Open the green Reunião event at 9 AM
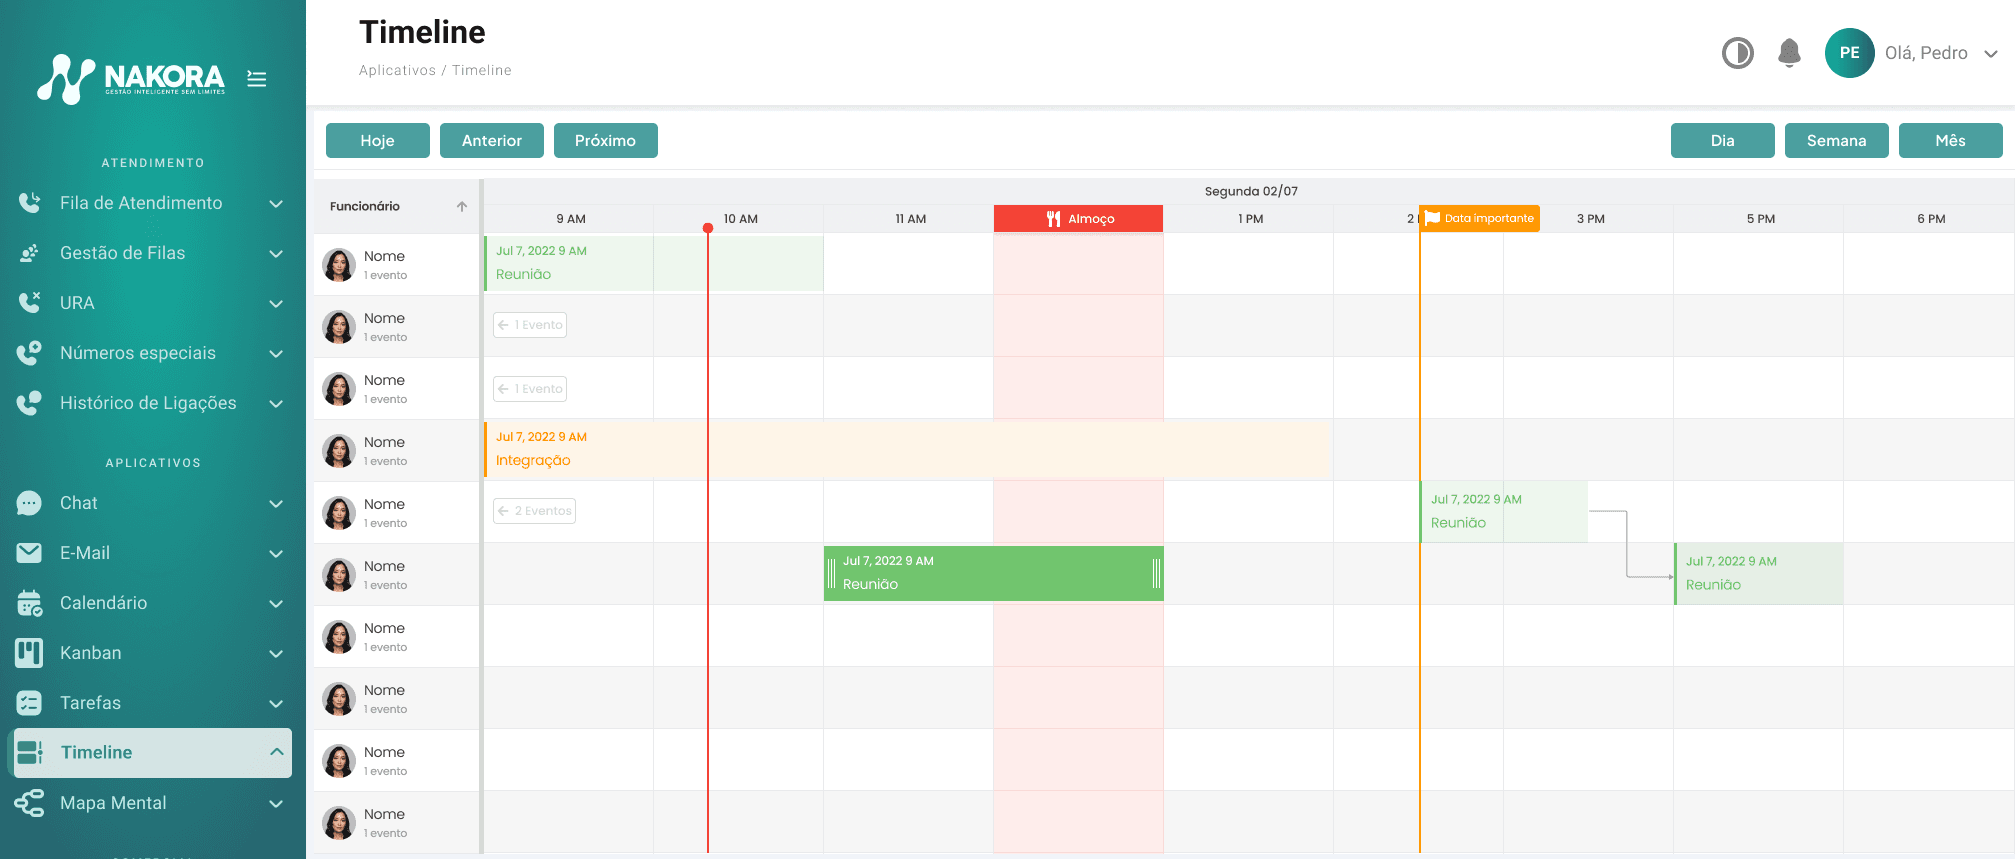The image size is (2015, 859). (655, 263)
